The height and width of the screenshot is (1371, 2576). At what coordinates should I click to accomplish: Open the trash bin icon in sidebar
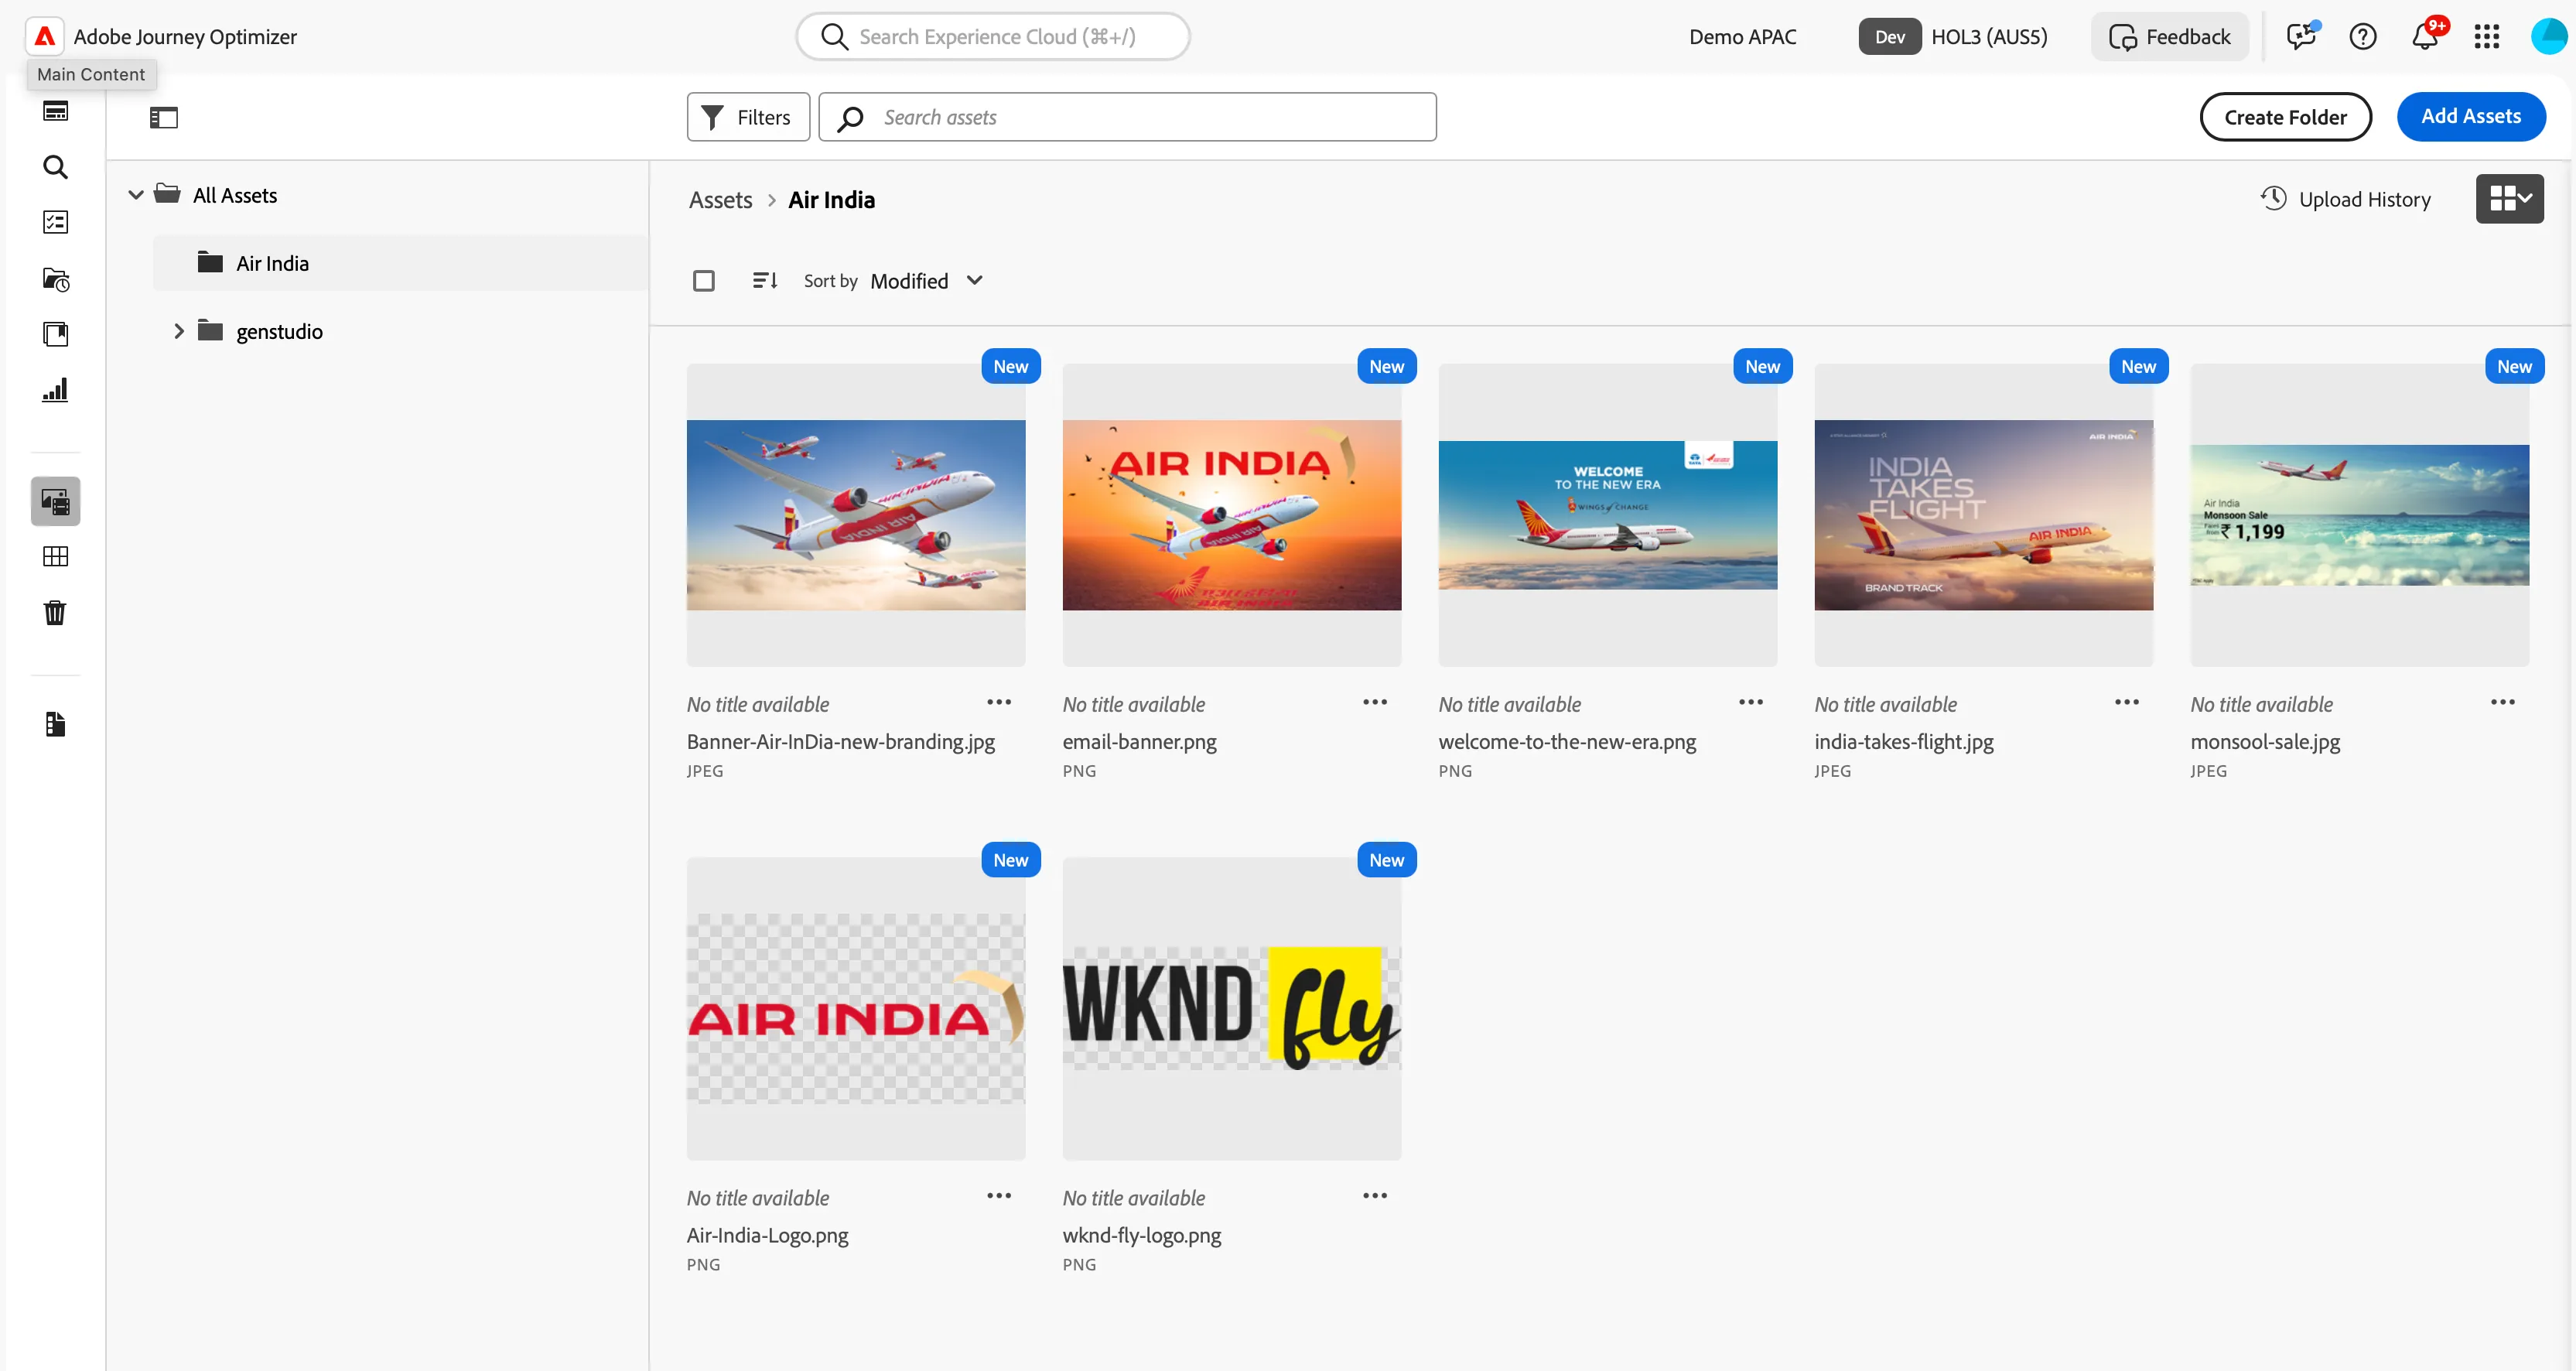56,613
